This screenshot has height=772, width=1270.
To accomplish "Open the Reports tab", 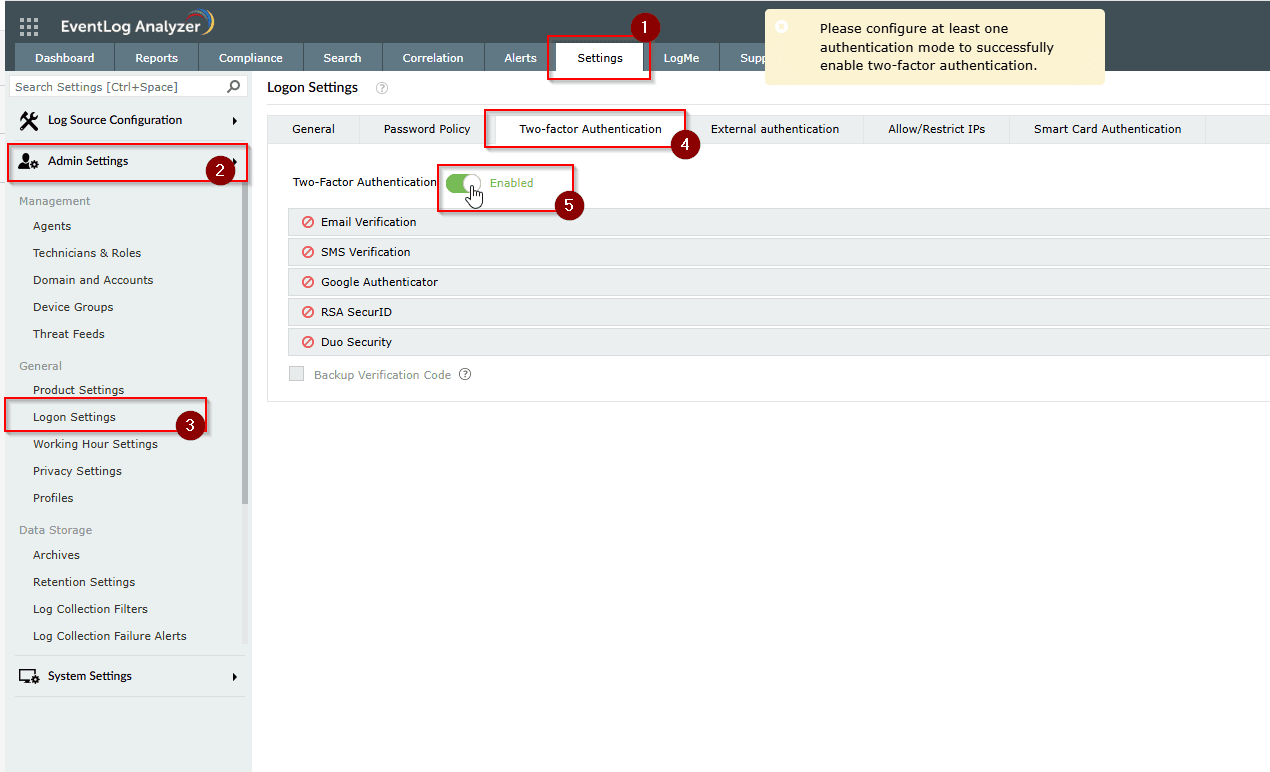I will click(x=157, y=58).
